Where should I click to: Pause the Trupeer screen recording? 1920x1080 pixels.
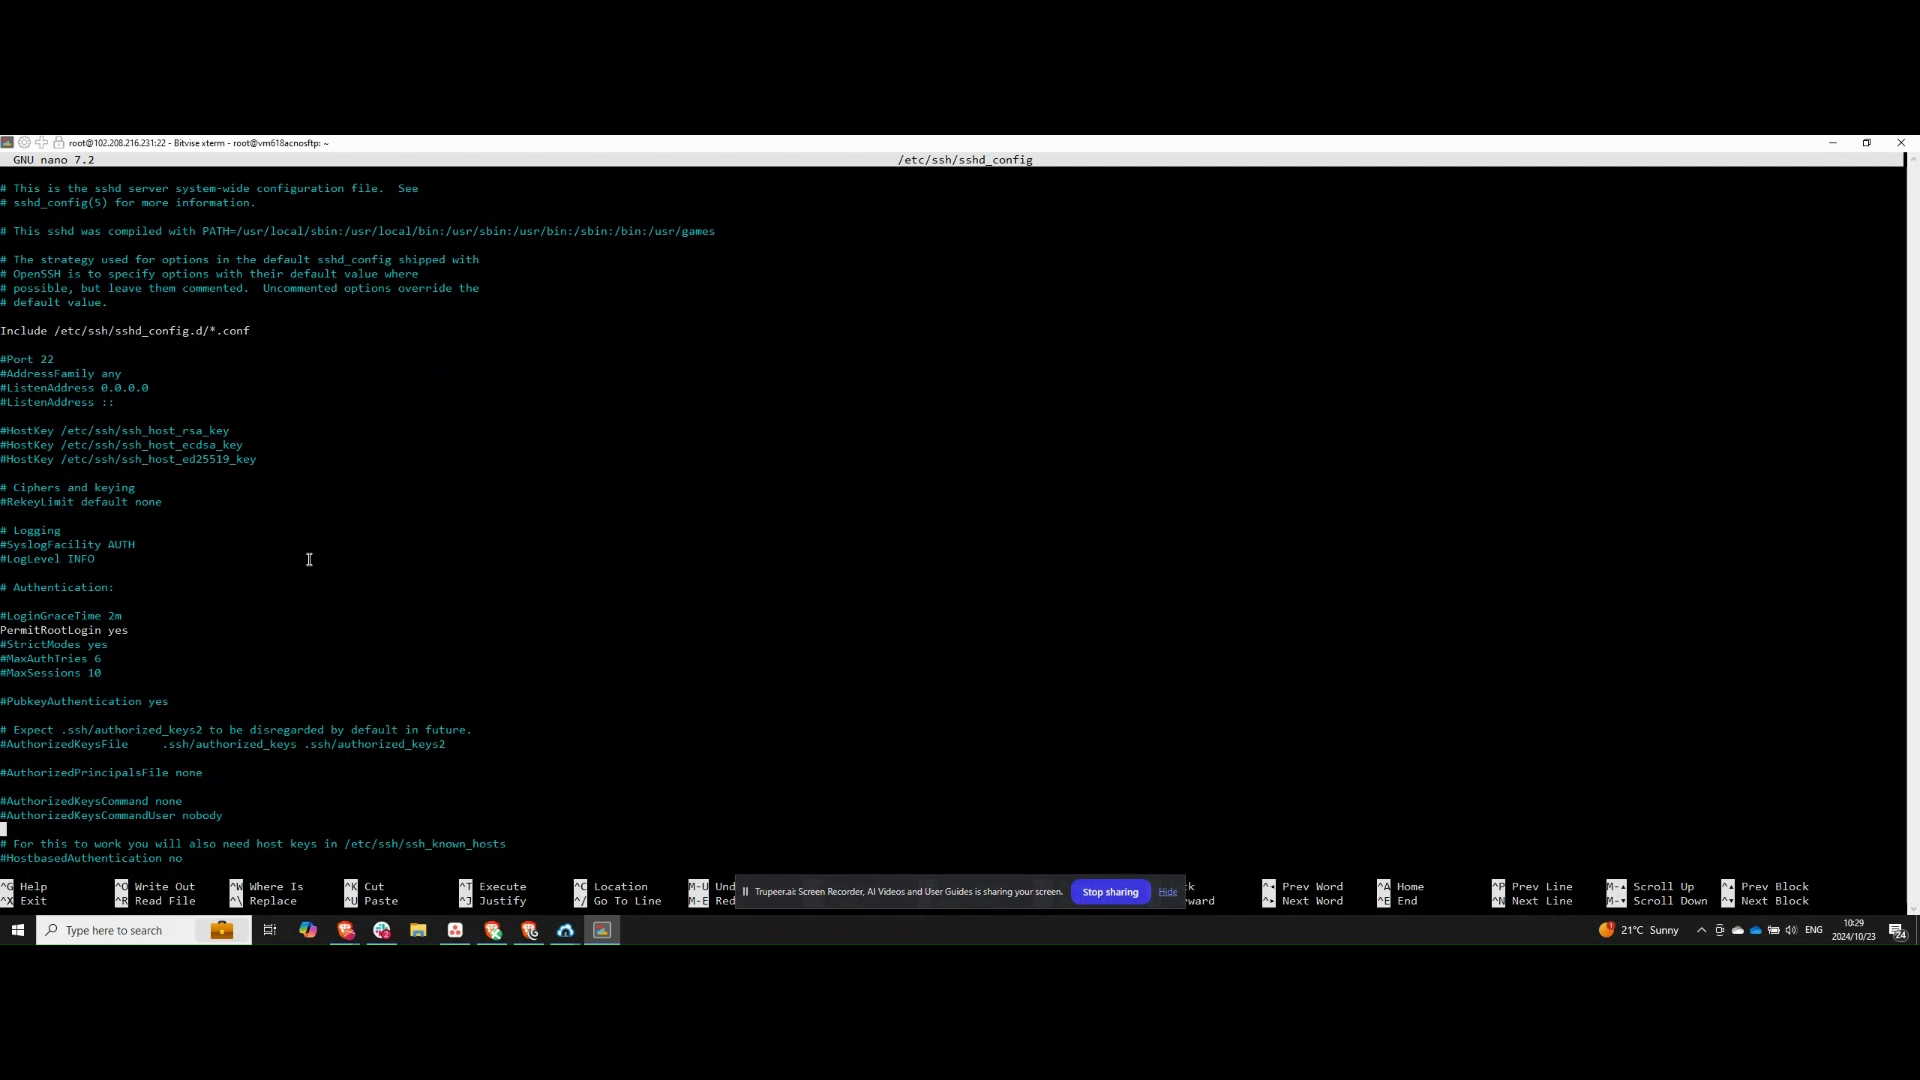pyautogui.click(x=744, y=891)
